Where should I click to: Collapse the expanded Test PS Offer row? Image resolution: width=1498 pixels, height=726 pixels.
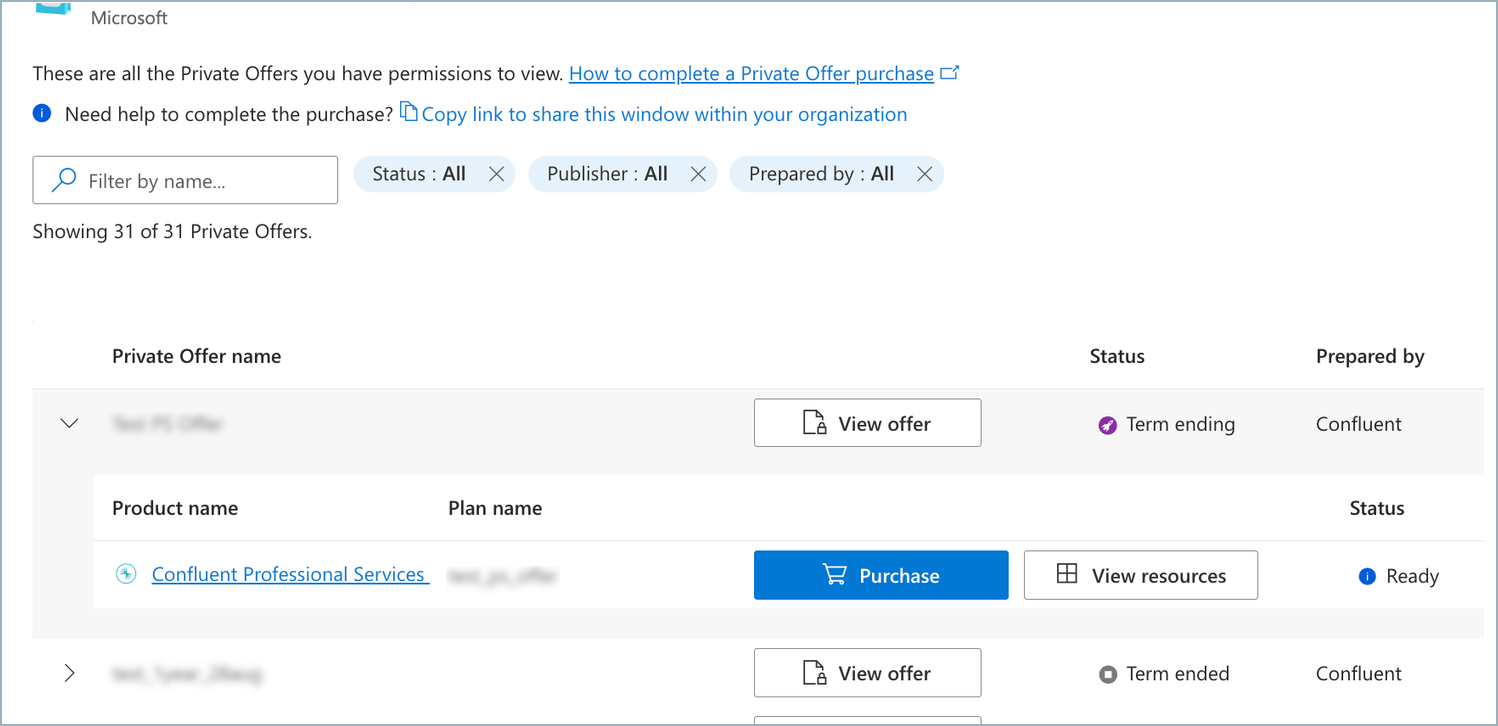point(69,423)
